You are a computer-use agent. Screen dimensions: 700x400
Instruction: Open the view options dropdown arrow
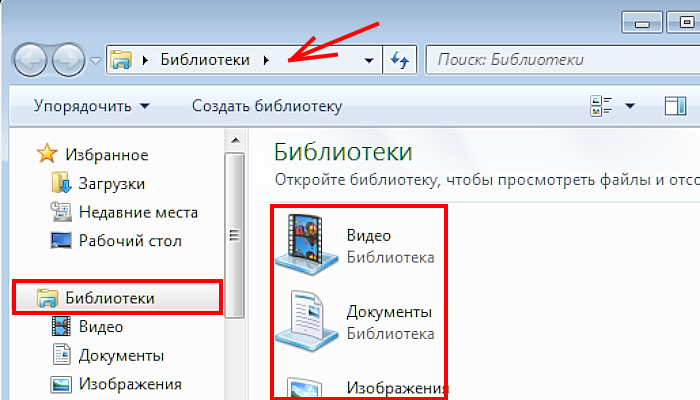(x=630, y=106)
